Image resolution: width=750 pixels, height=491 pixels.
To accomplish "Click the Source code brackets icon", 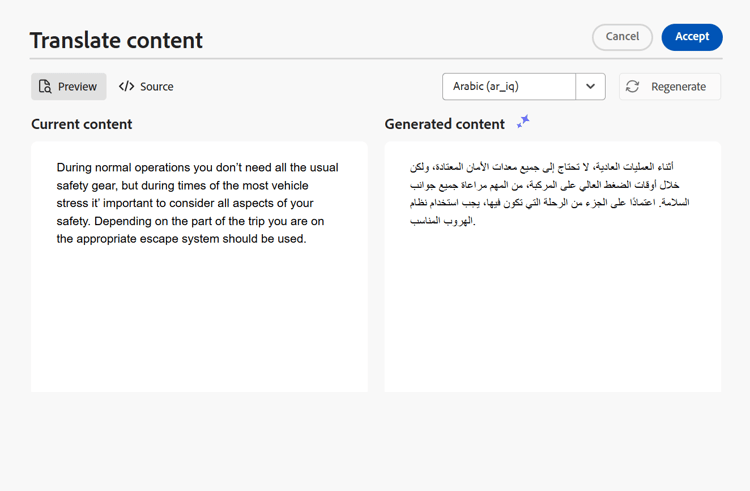I will point(127,87).
